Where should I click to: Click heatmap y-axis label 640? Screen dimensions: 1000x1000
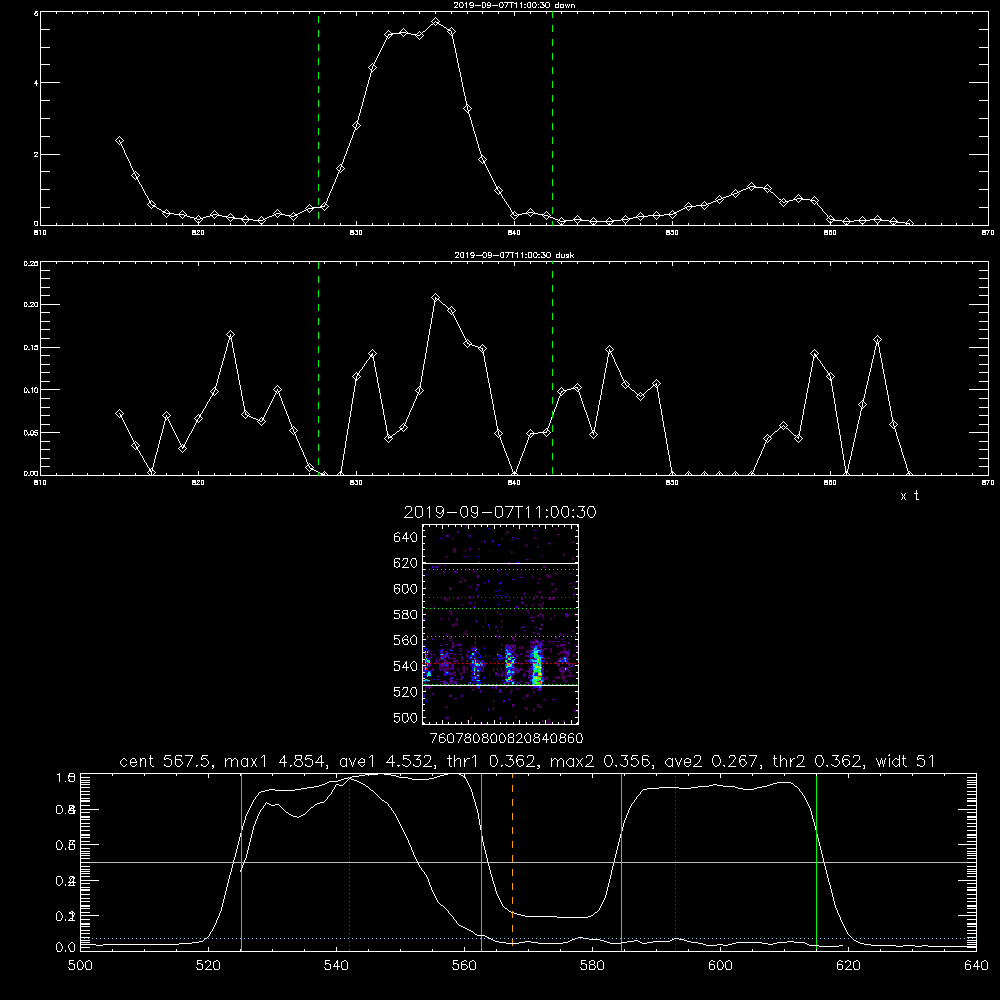click(406, 538)
